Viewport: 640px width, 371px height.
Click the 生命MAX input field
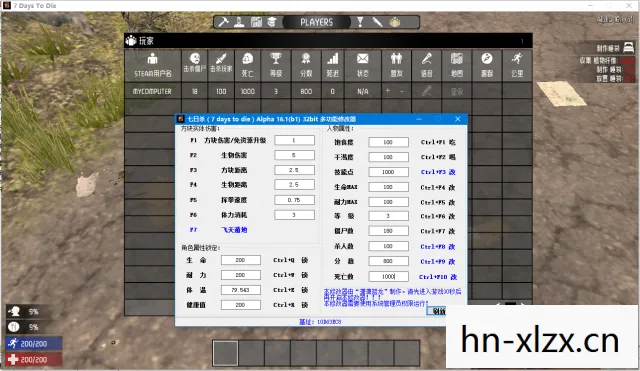coord(388,187)
